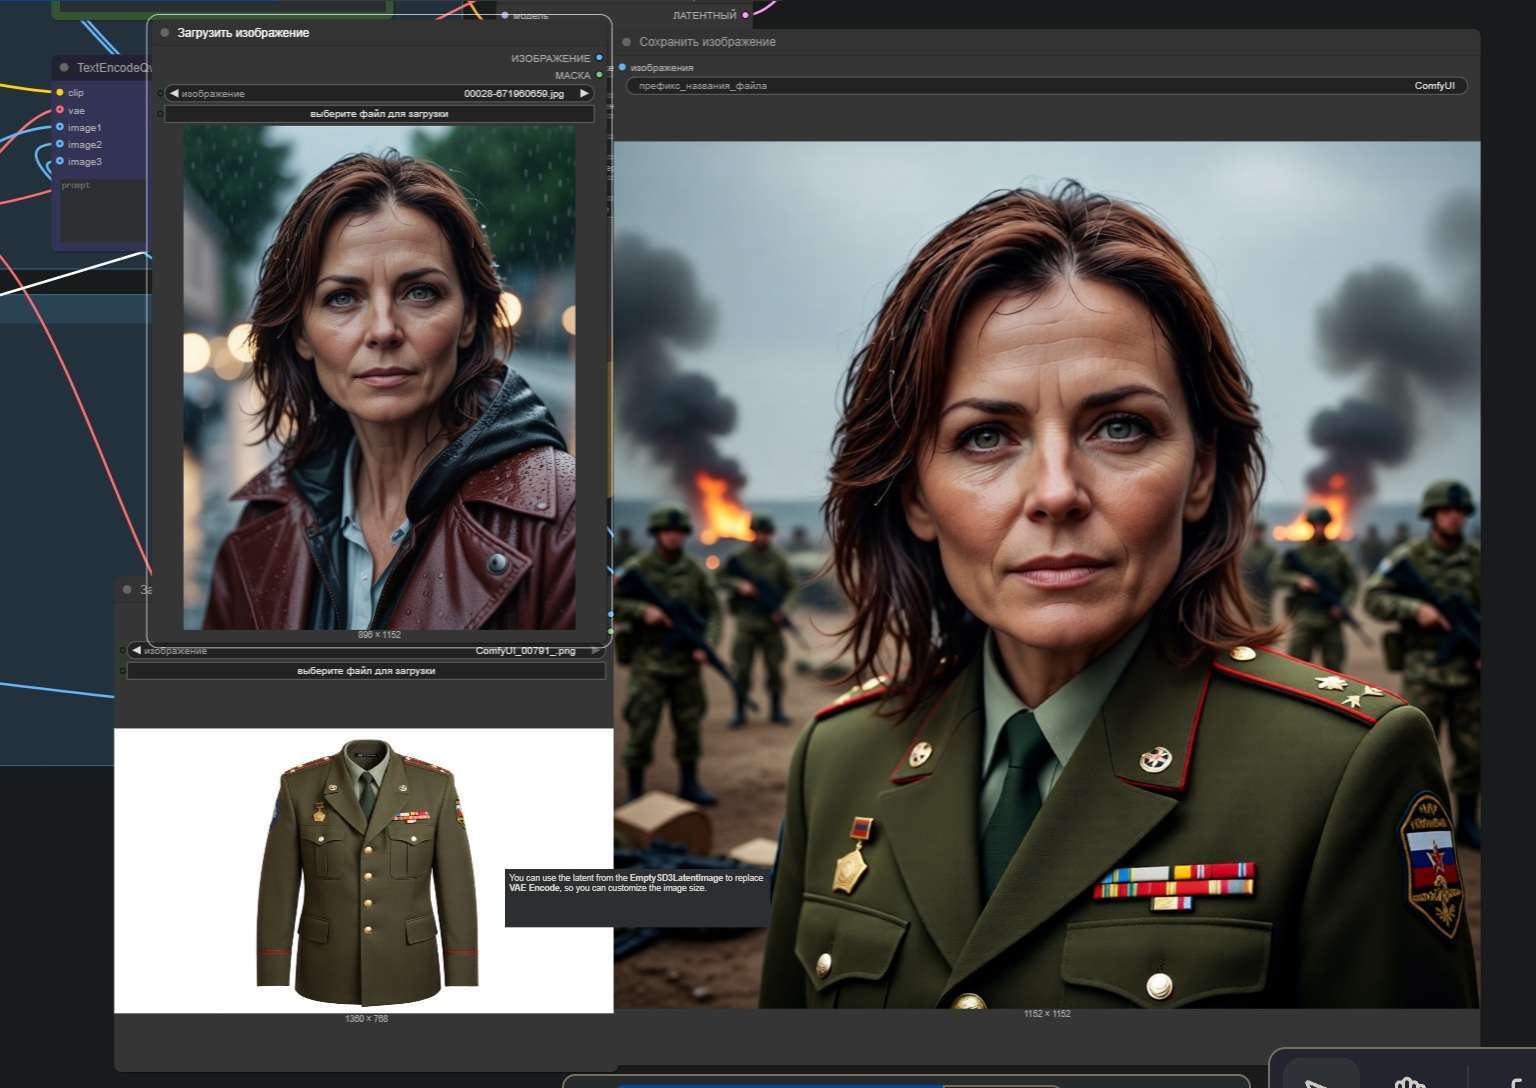1536x1088 pixels.
Task: Open the 00028-671960659.jpg image file dropdown
Action: click(x=380, y=93)
